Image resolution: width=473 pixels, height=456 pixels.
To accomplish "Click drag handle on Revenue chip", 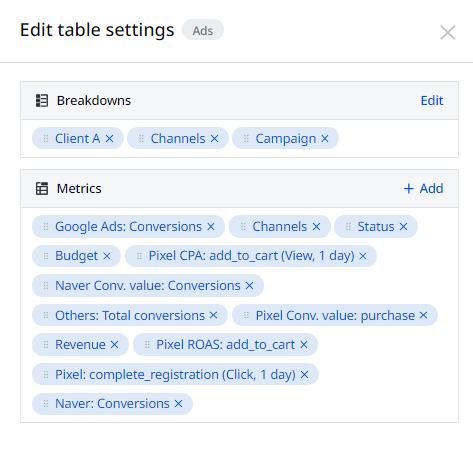I will point(46,345).
